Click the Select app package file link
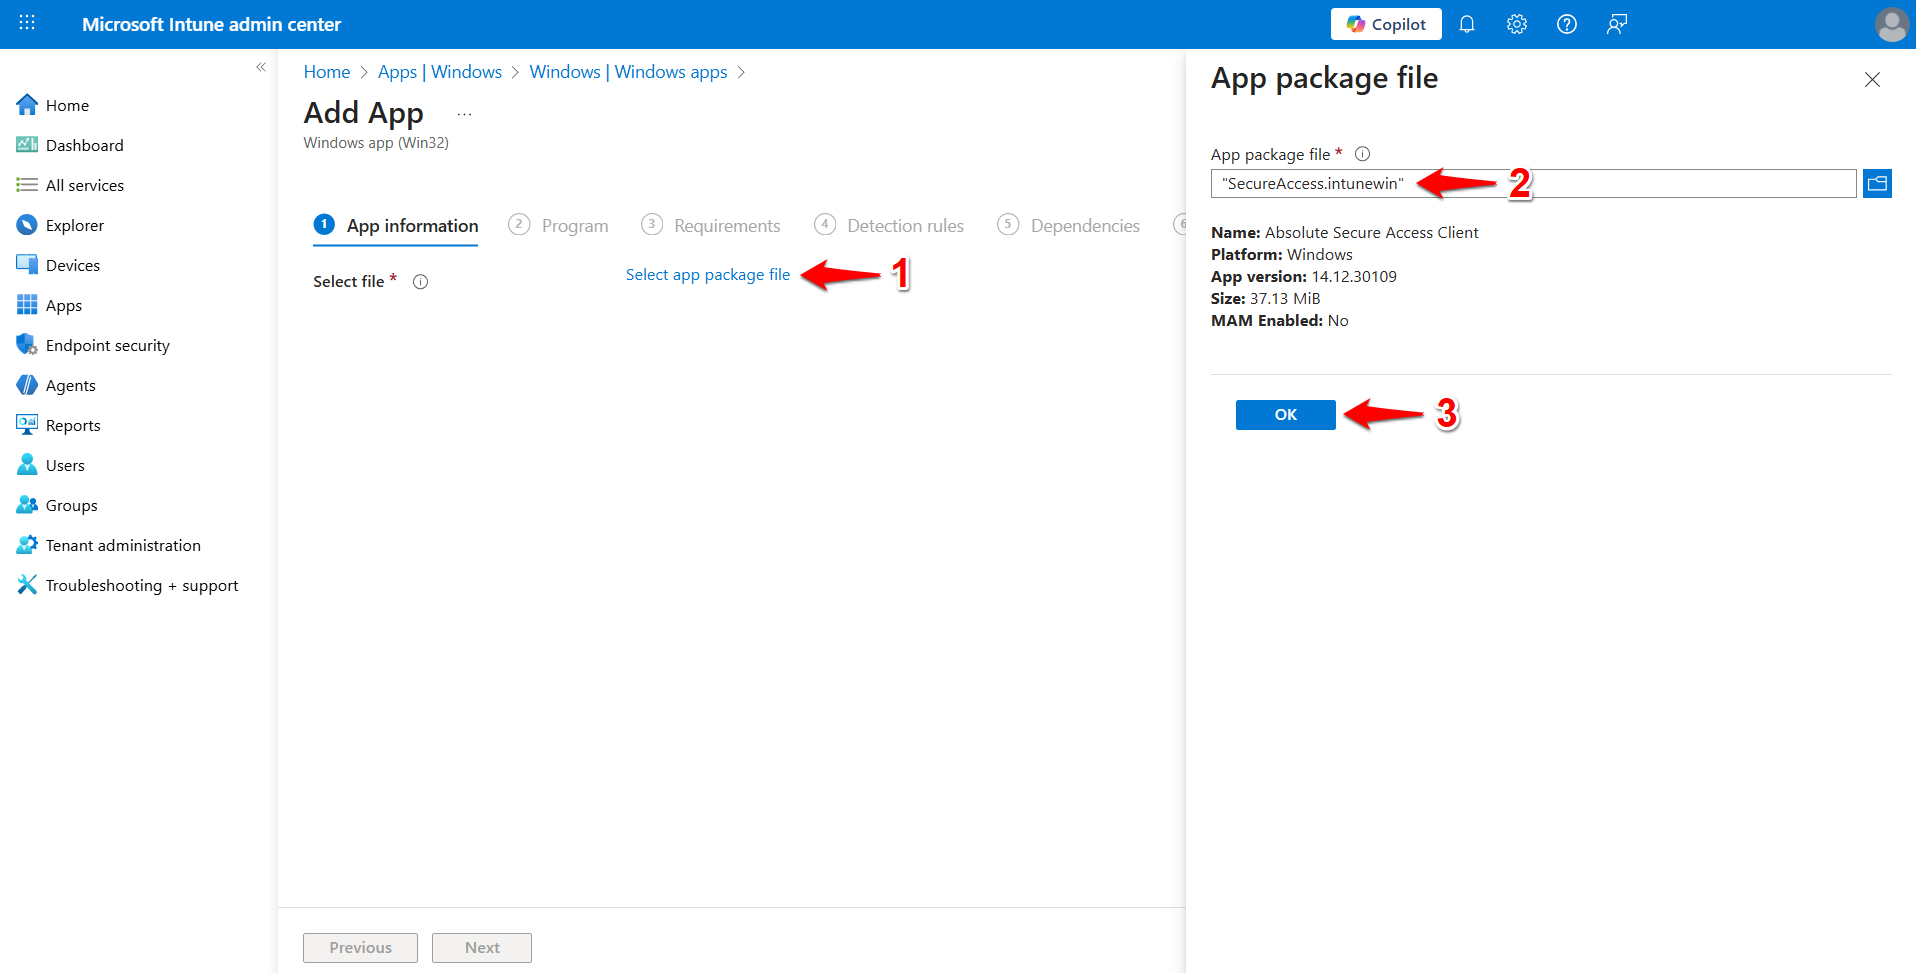The height and width of the screenshot is (973, 1916). 708,275
